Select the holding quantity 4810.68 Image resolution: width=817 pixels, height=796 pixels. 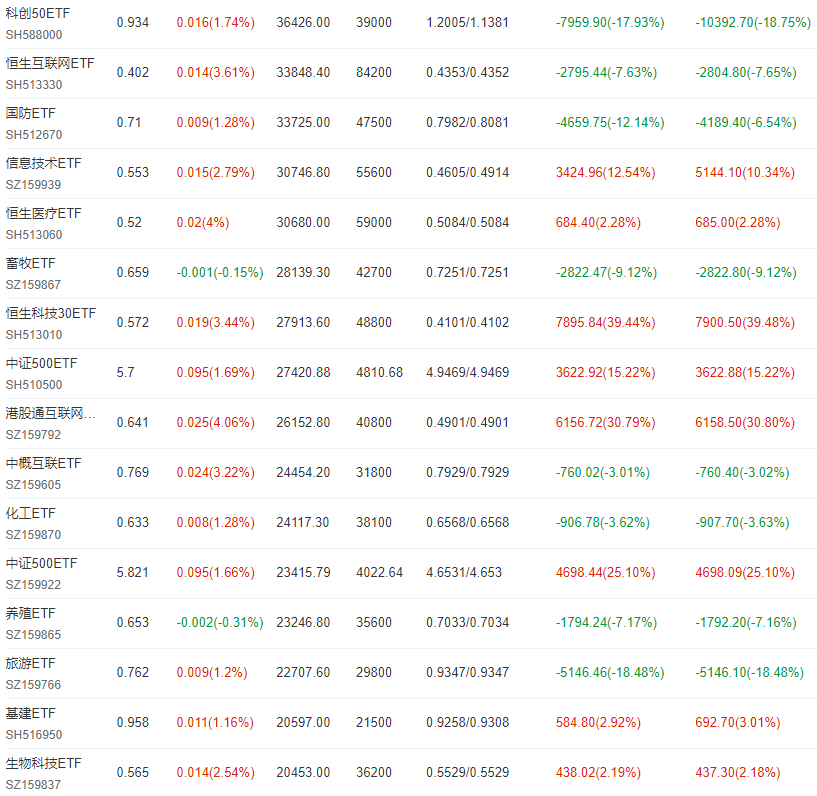click(379, 372)
